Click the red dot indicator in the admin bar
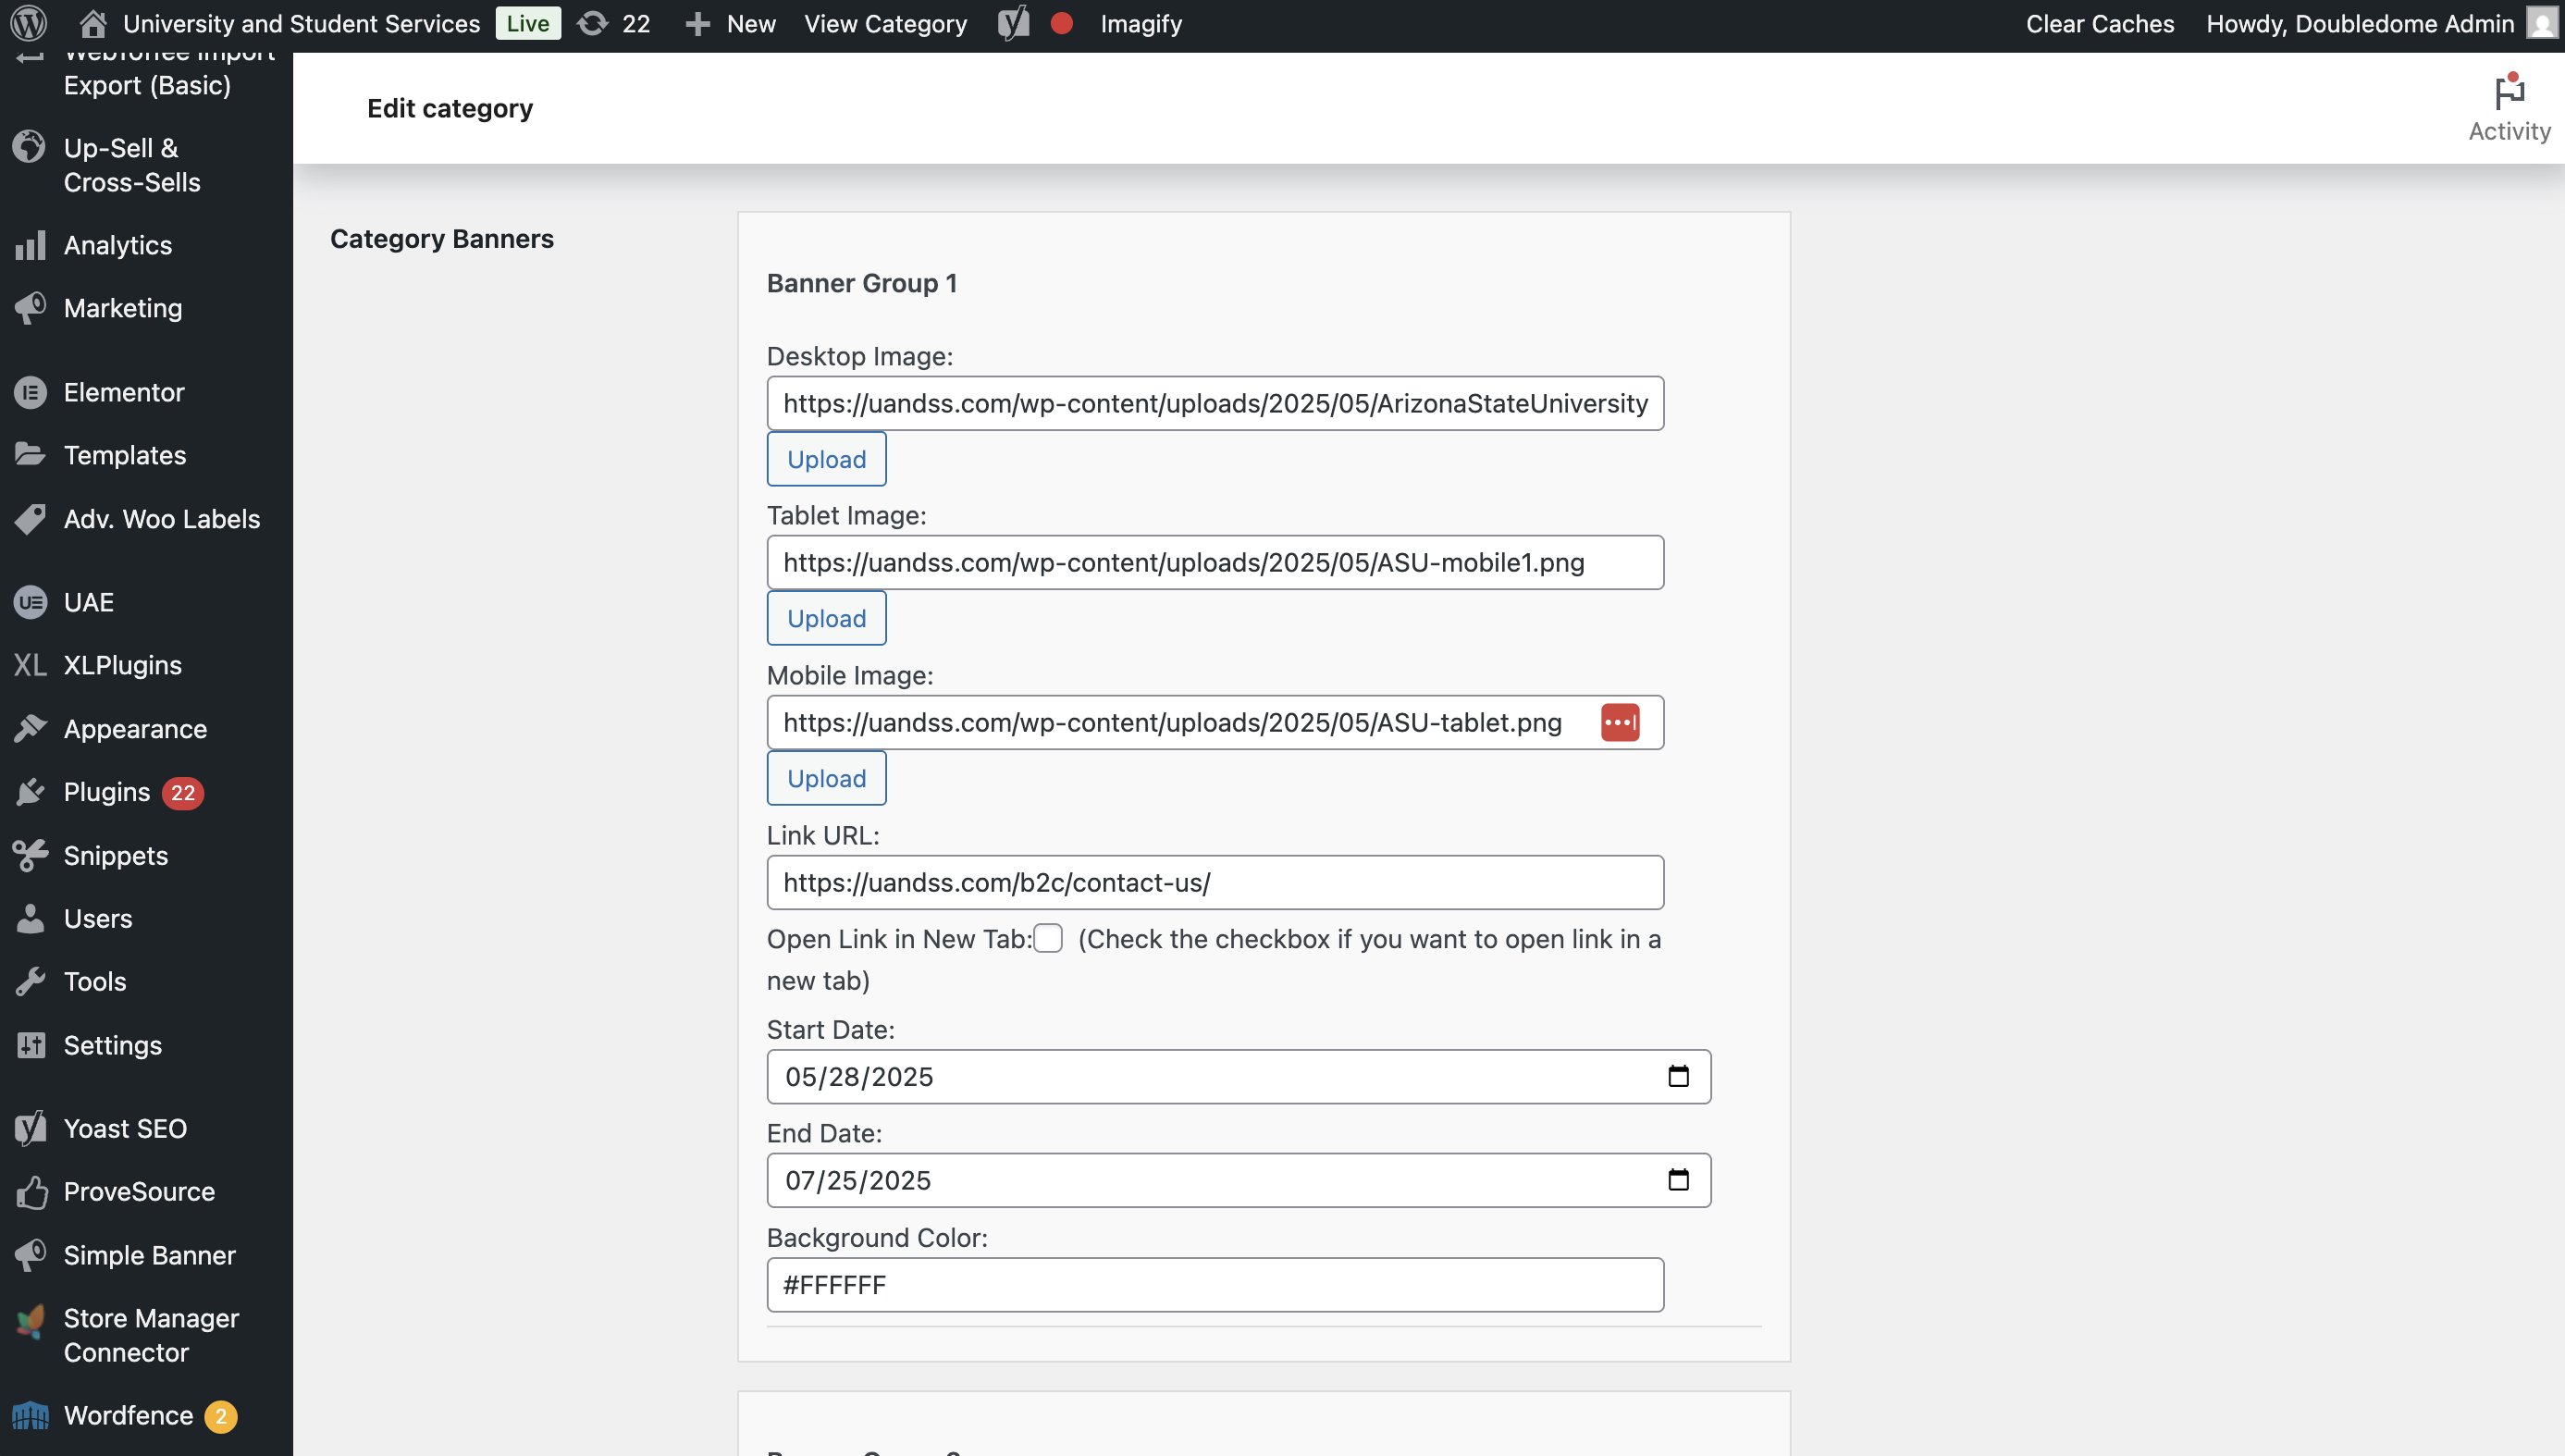2565x1456 pixels. [1062, 23]
